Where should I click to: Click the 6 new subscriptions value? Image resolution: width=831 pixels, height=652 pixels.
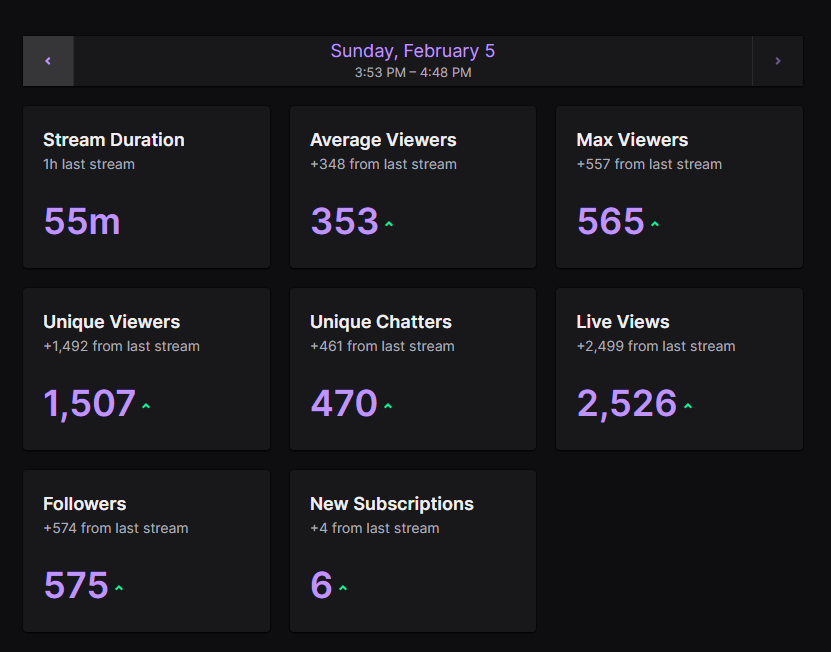pyautogui.click(x=322, y=585)
